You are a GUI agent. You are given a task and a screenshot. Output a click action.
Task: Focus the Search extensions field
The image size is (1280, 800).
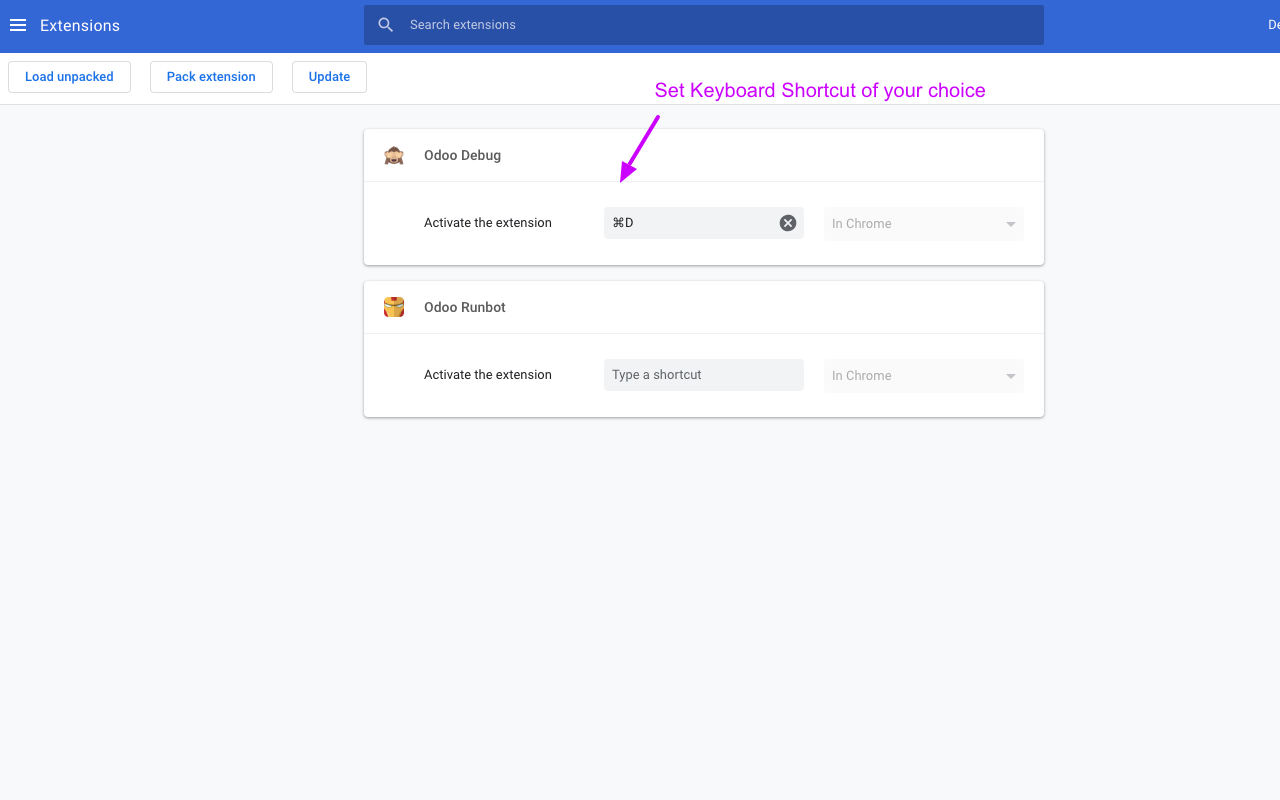[720, 25]
